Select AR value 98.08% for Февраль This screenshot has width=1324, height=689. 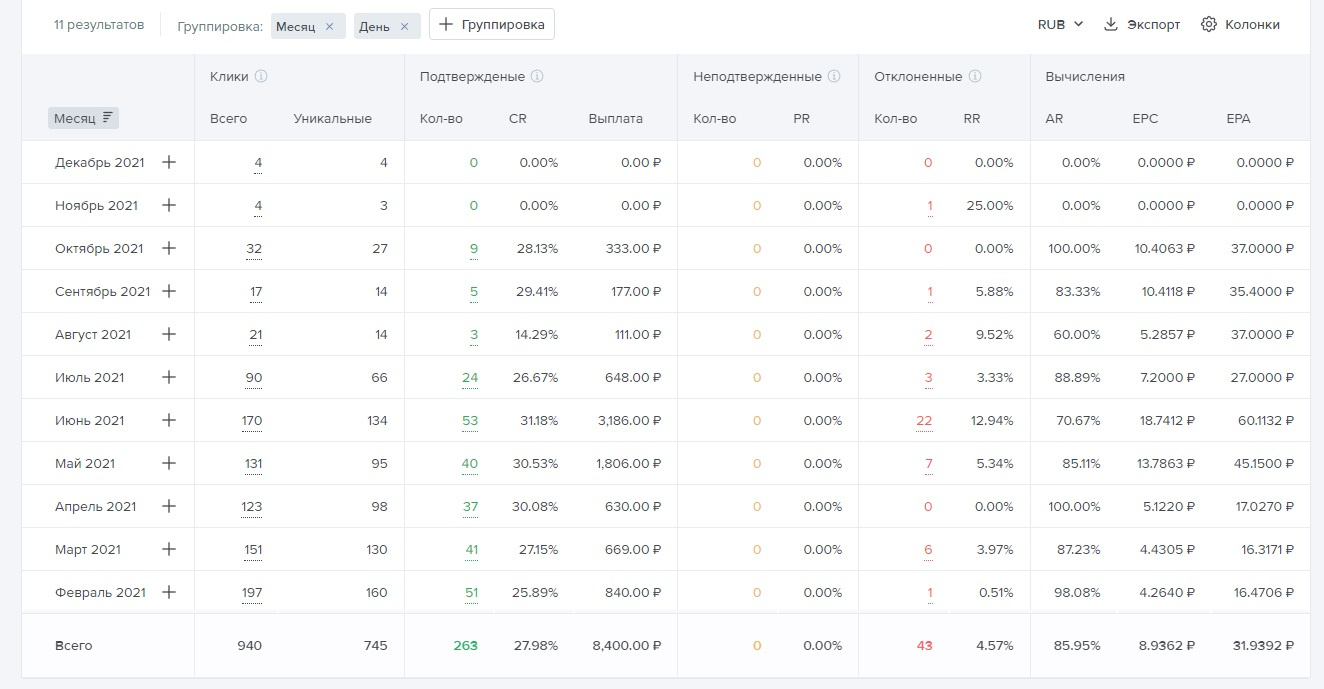(x=1077, y=592)
